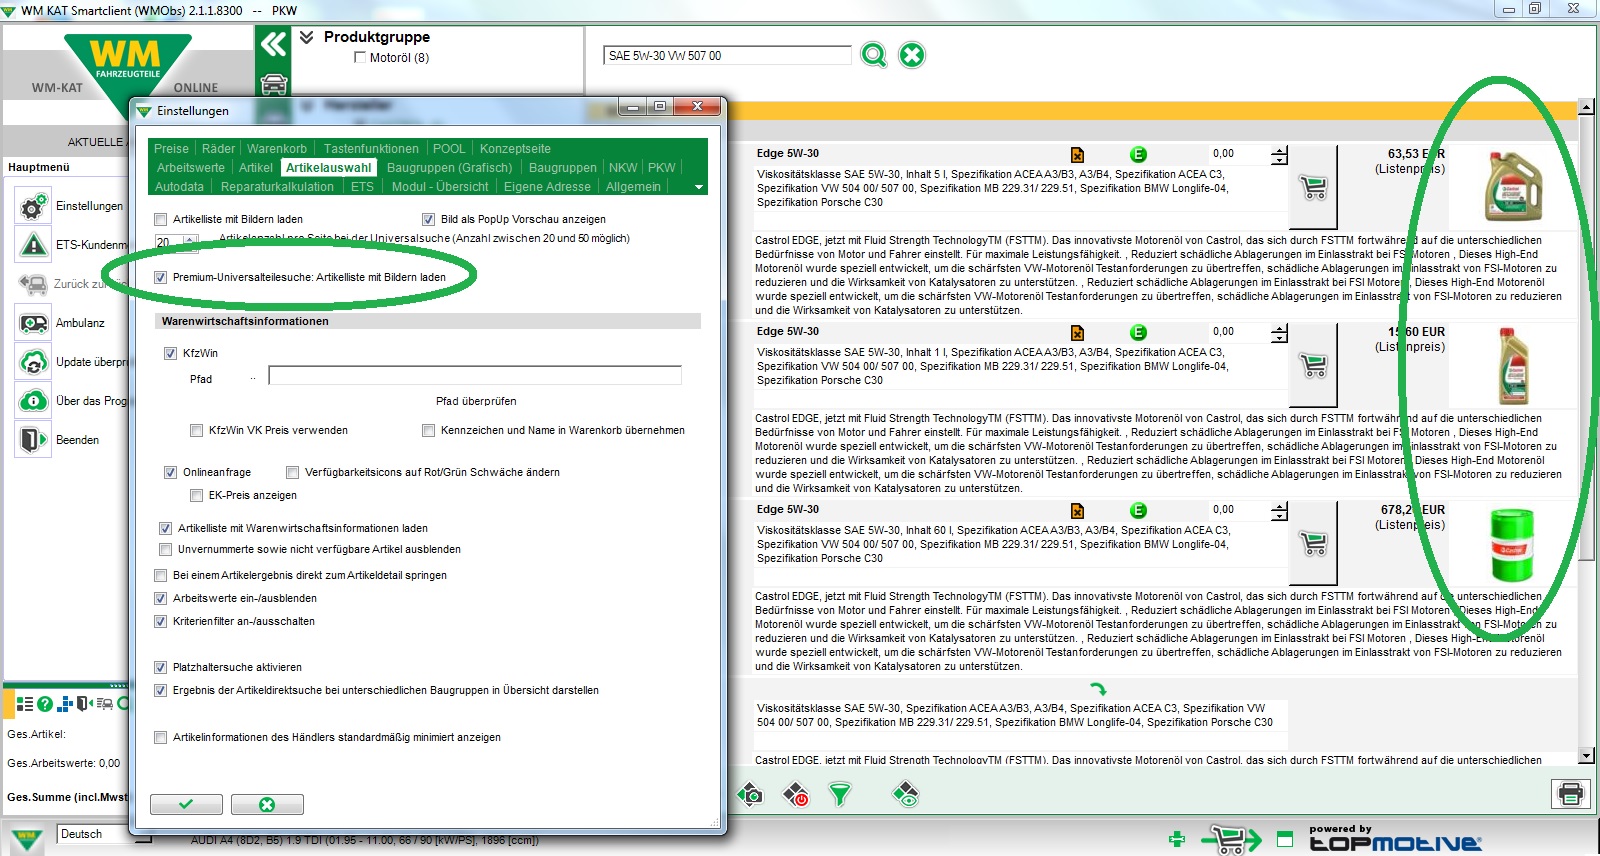Switch to the Warenkorb tab
Image resolution: width=1600 pixels, height=856 pixels.
pos(277,149)
